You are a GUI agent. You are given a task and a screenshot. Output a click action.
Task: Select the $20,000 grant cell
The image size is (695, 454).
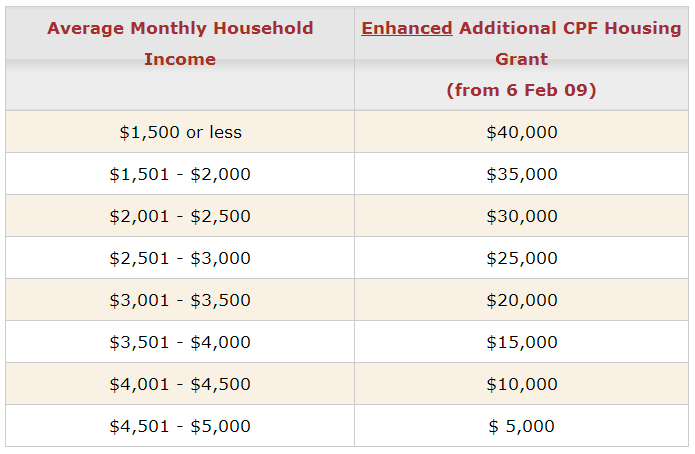click(x=521, y=300)
